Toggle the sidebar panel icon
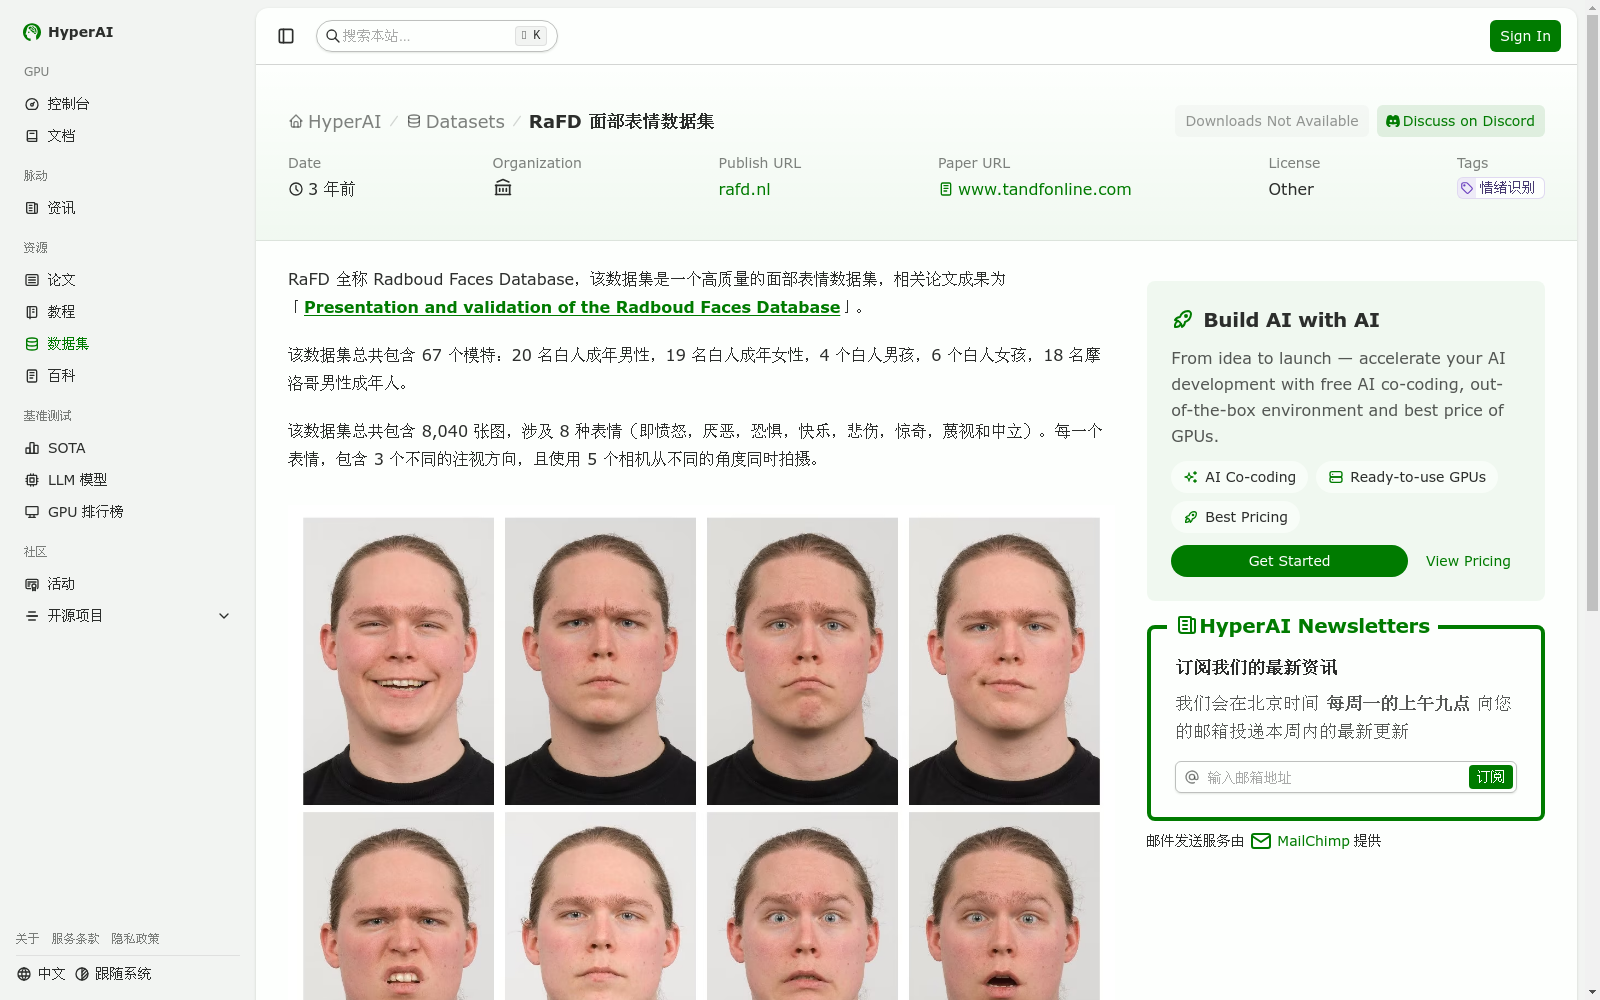Image resolution: width=1600 pixels, height=1000 pixels. 286,36
